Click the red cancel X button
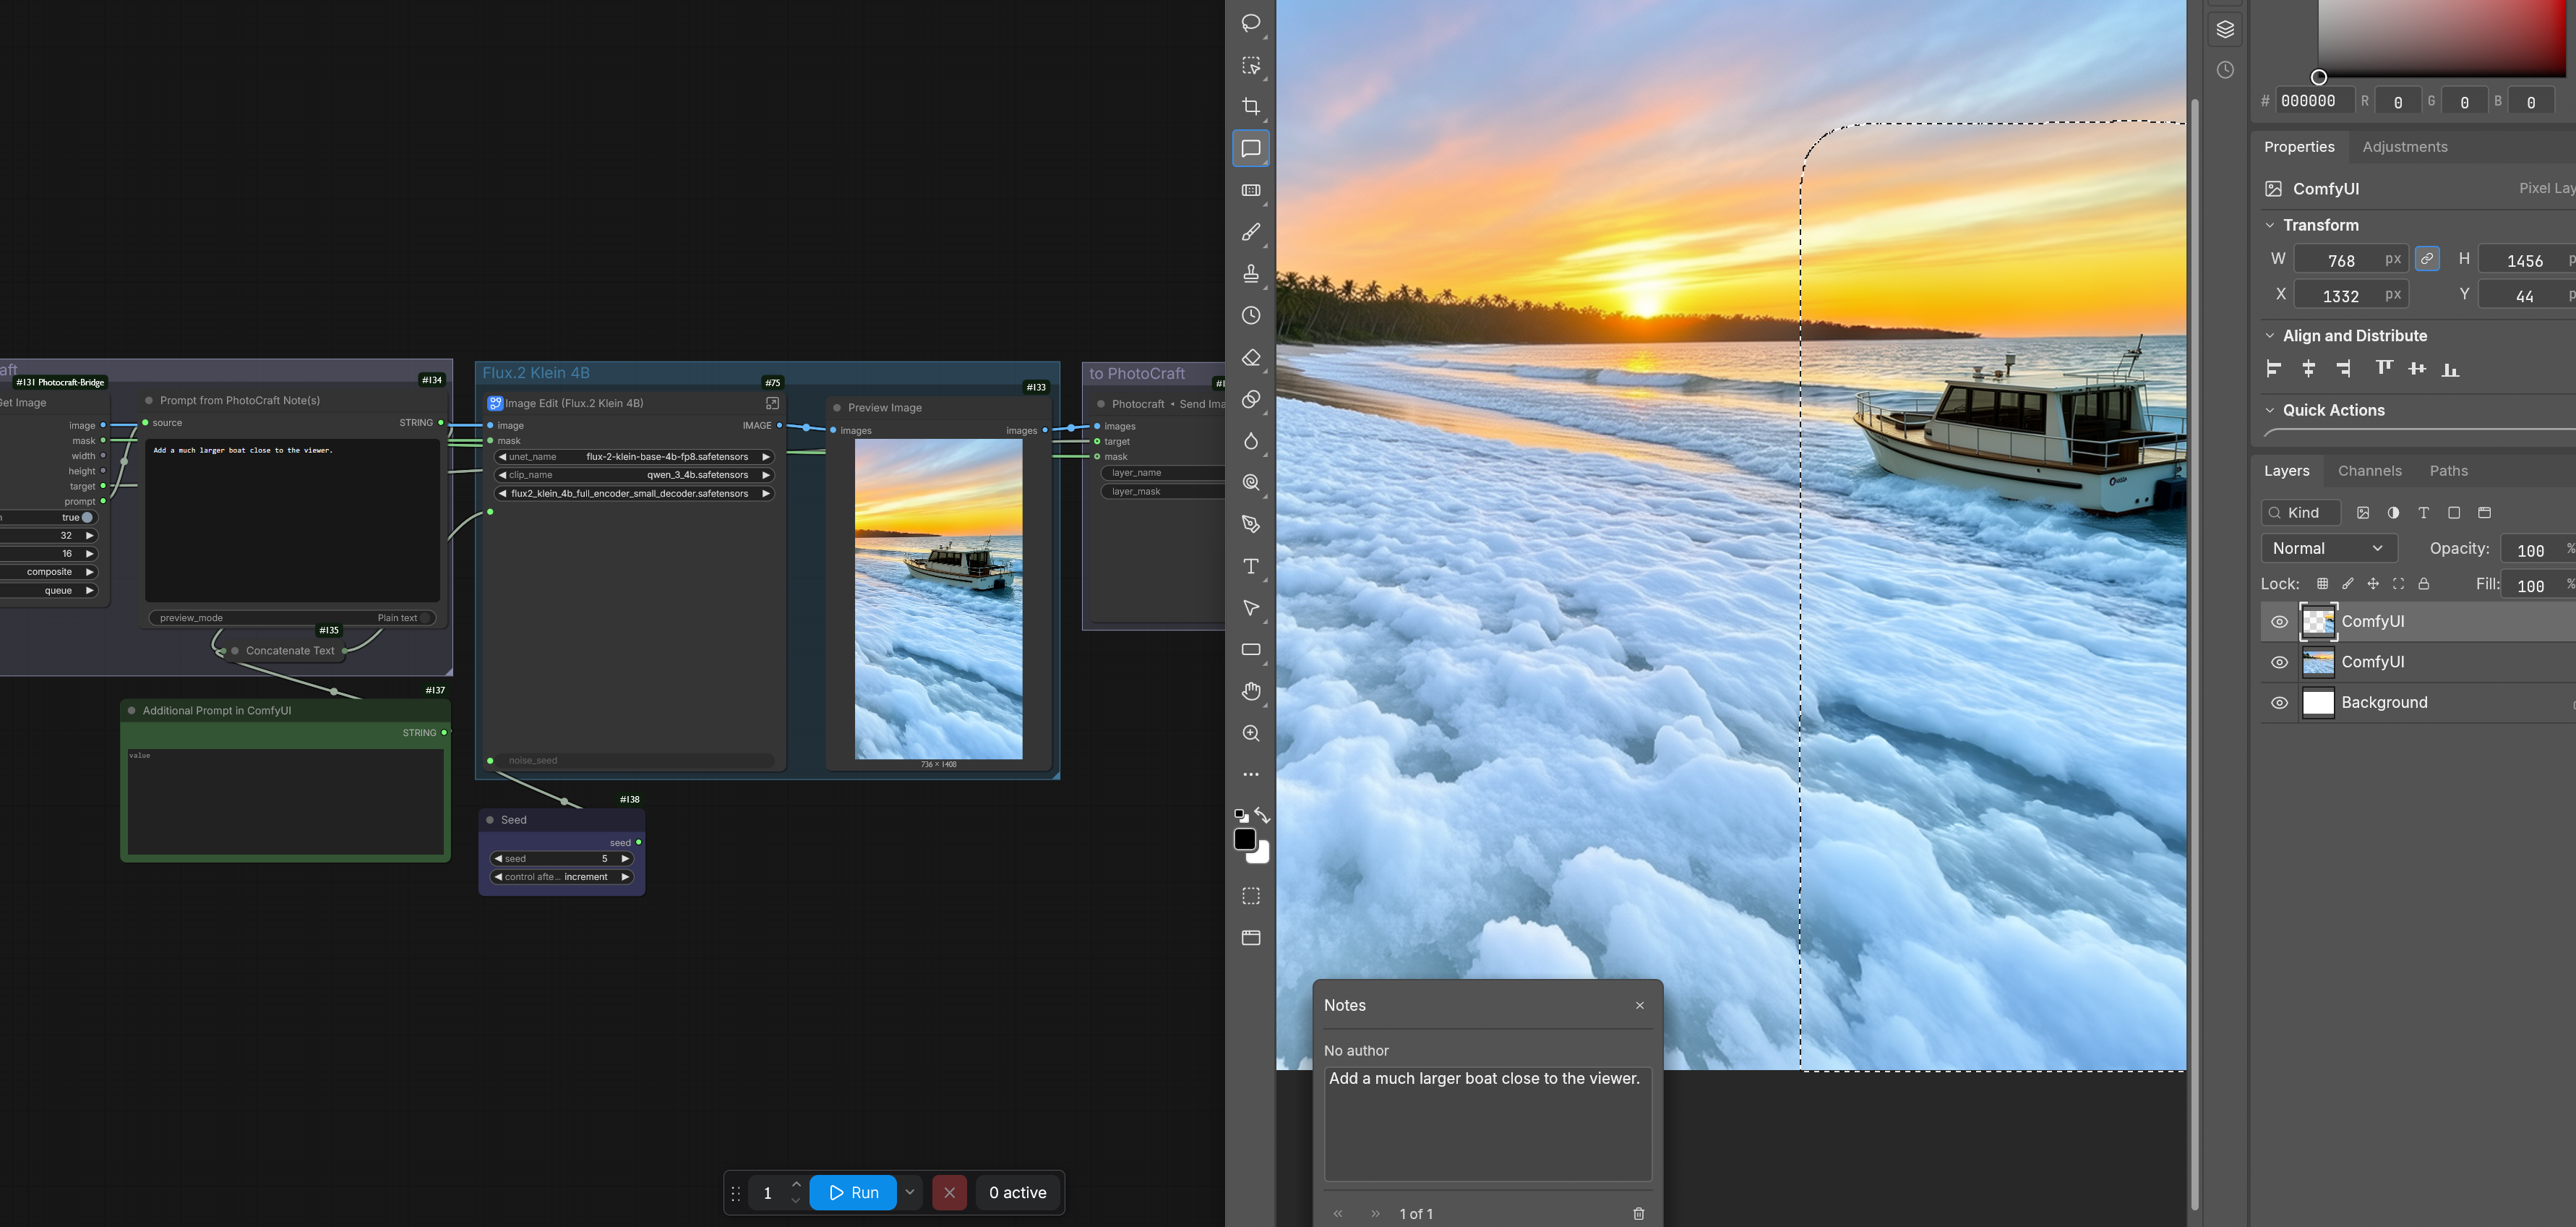The image size is (2576, 1227). coord(949,1192)
